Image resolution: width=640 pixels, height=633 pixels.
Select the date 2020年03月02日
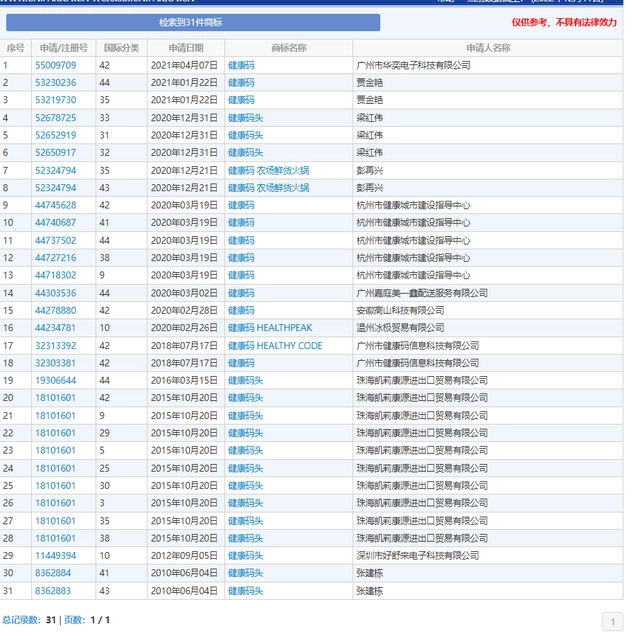[x=184, y=293]
